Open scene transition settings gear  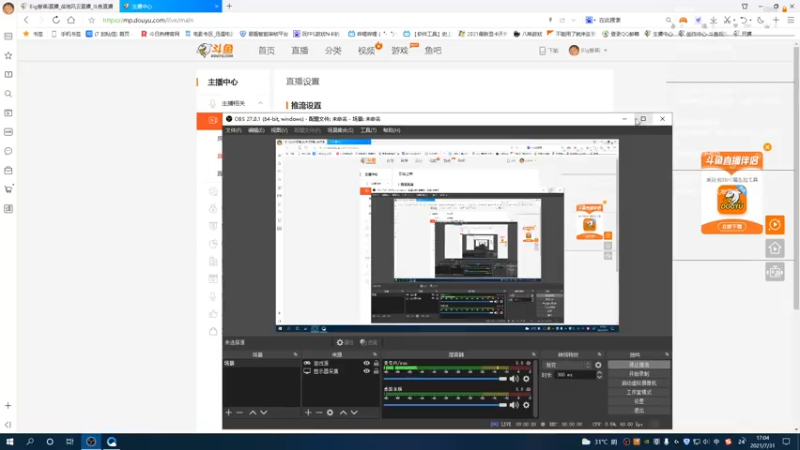[598, 365]
